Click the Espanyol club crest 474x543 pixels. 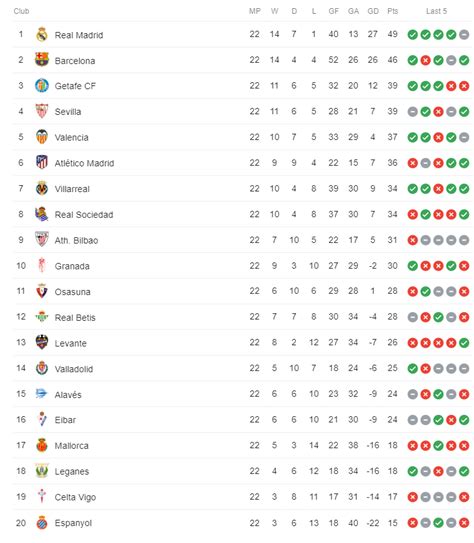[x=42, y=523]
